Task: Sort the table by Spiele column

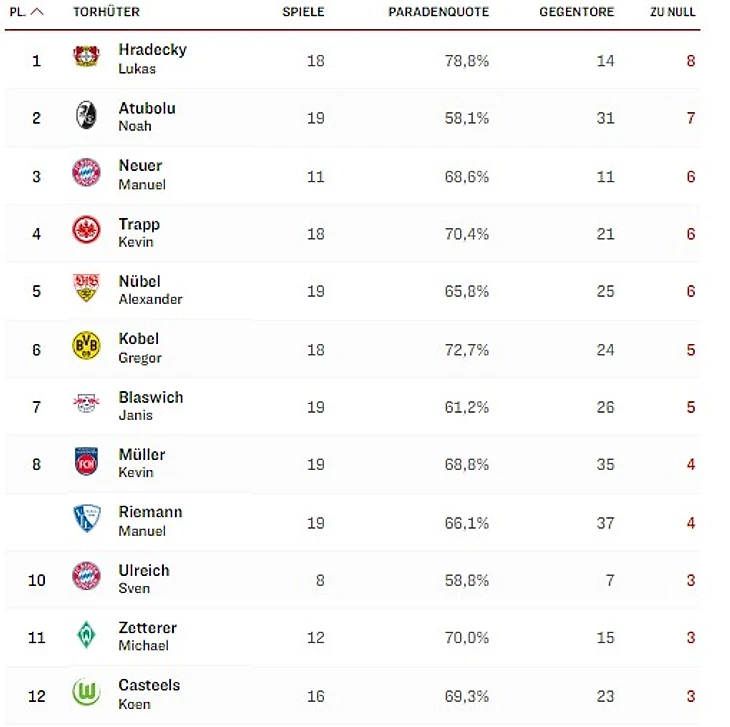Action: click(x=303, y=12)
